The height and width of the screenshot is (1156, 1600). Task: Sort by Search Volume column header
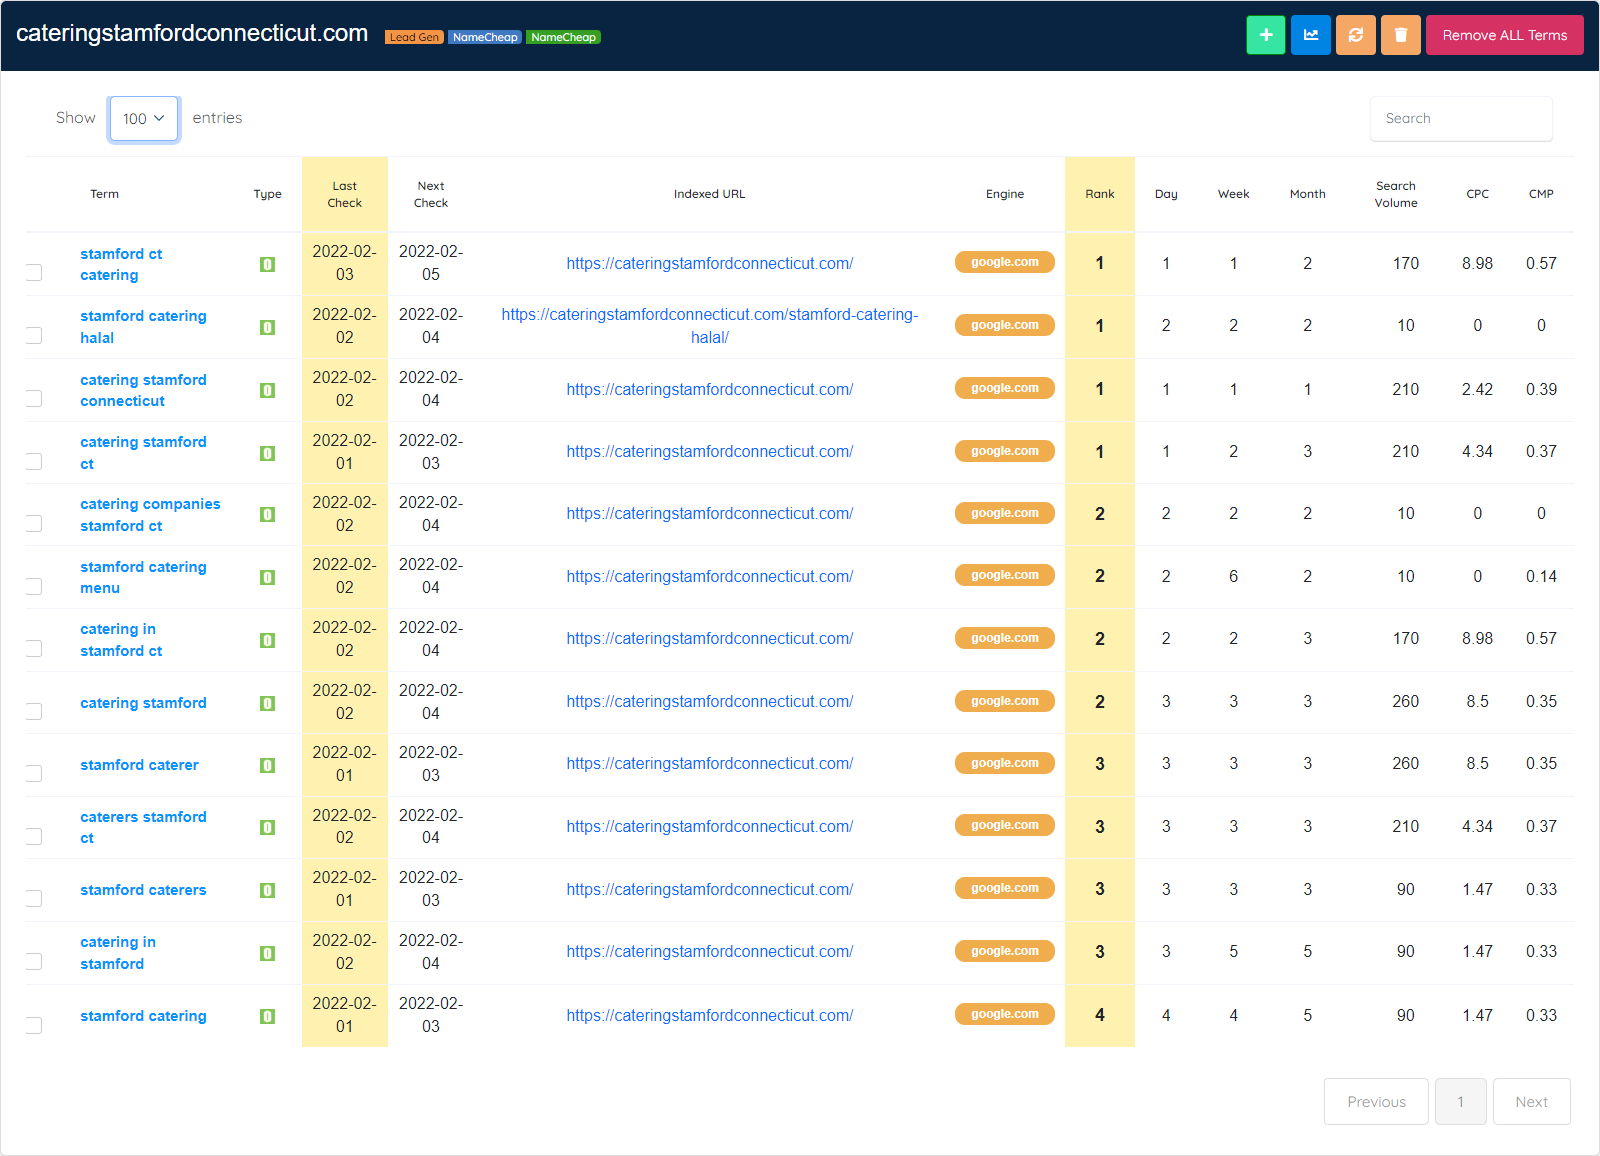pos(1396,194)
